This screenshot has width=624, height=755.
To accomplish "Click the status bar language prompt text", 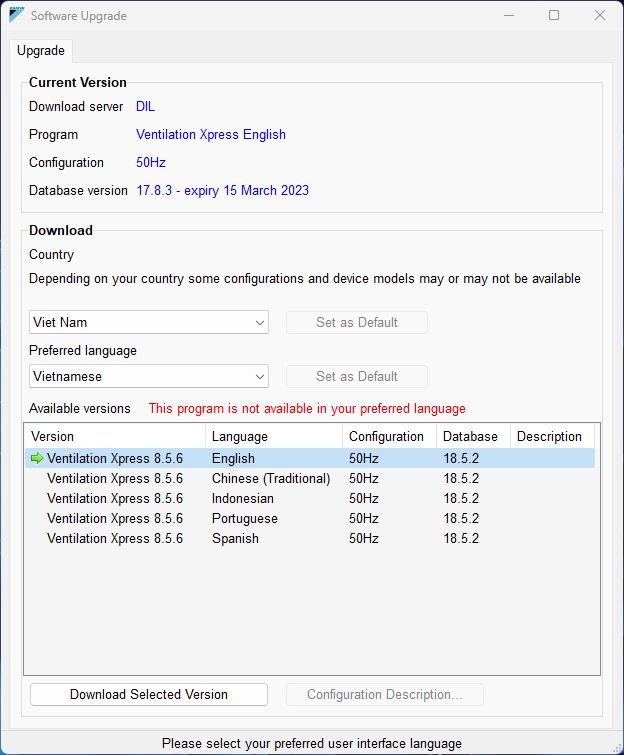I will pyautogui.click(x=312, y=743).
